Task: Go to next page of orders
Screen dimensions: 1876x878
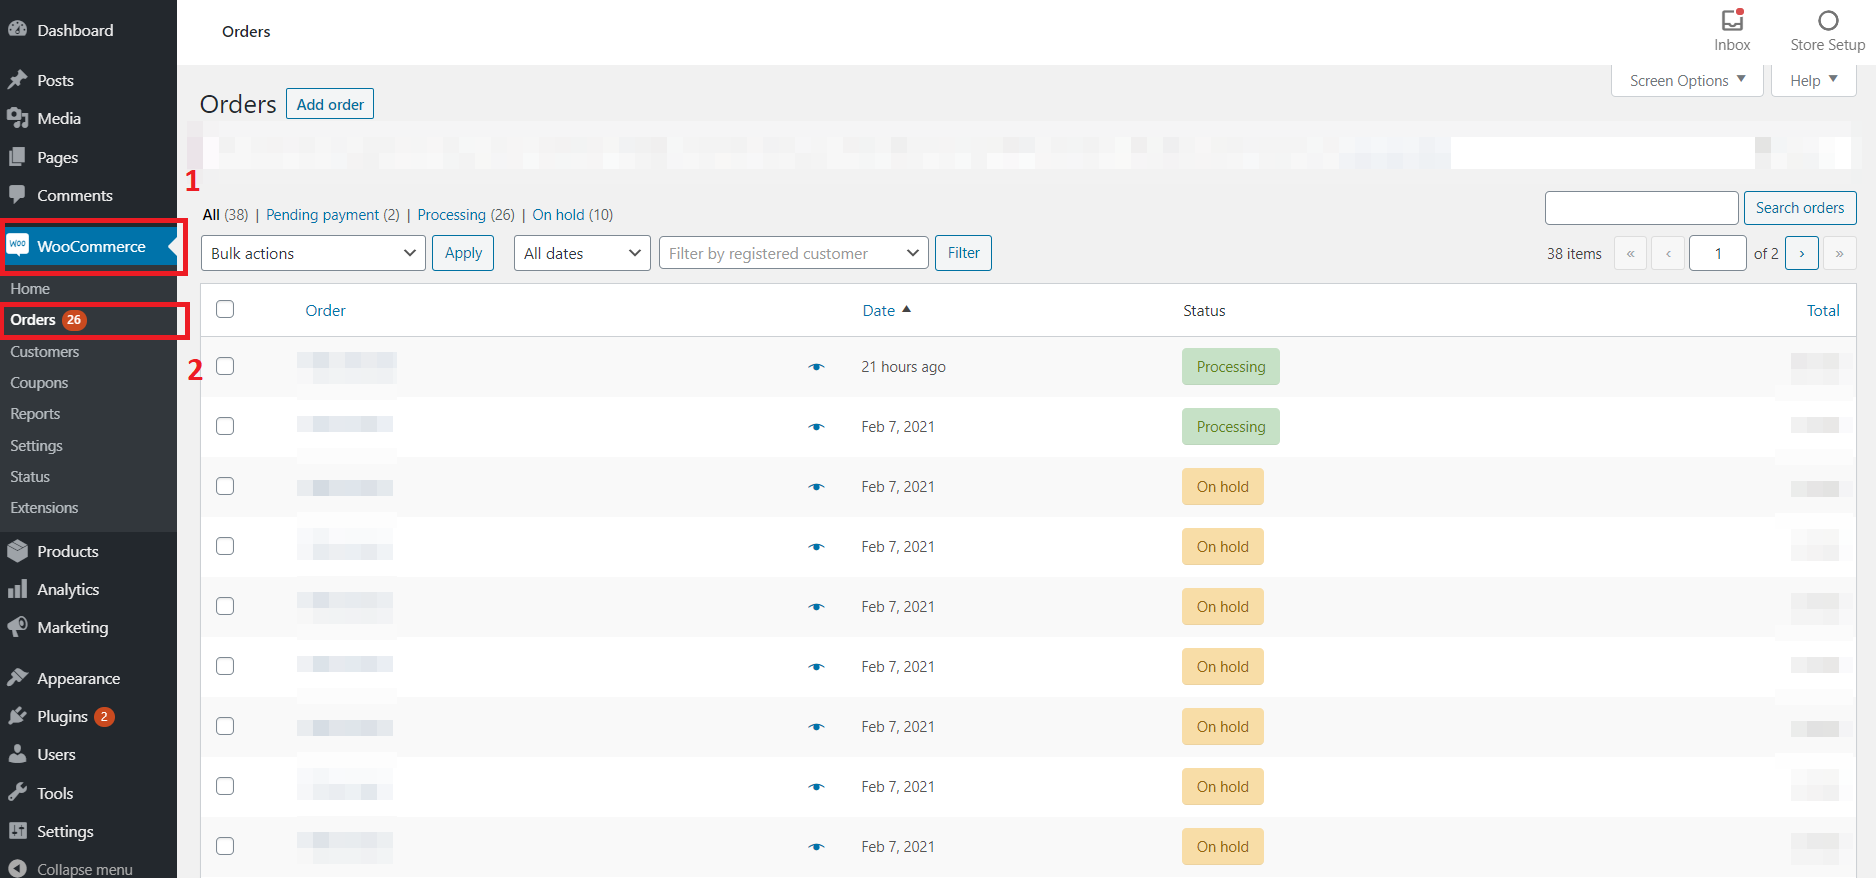Action: point(1802,253)
